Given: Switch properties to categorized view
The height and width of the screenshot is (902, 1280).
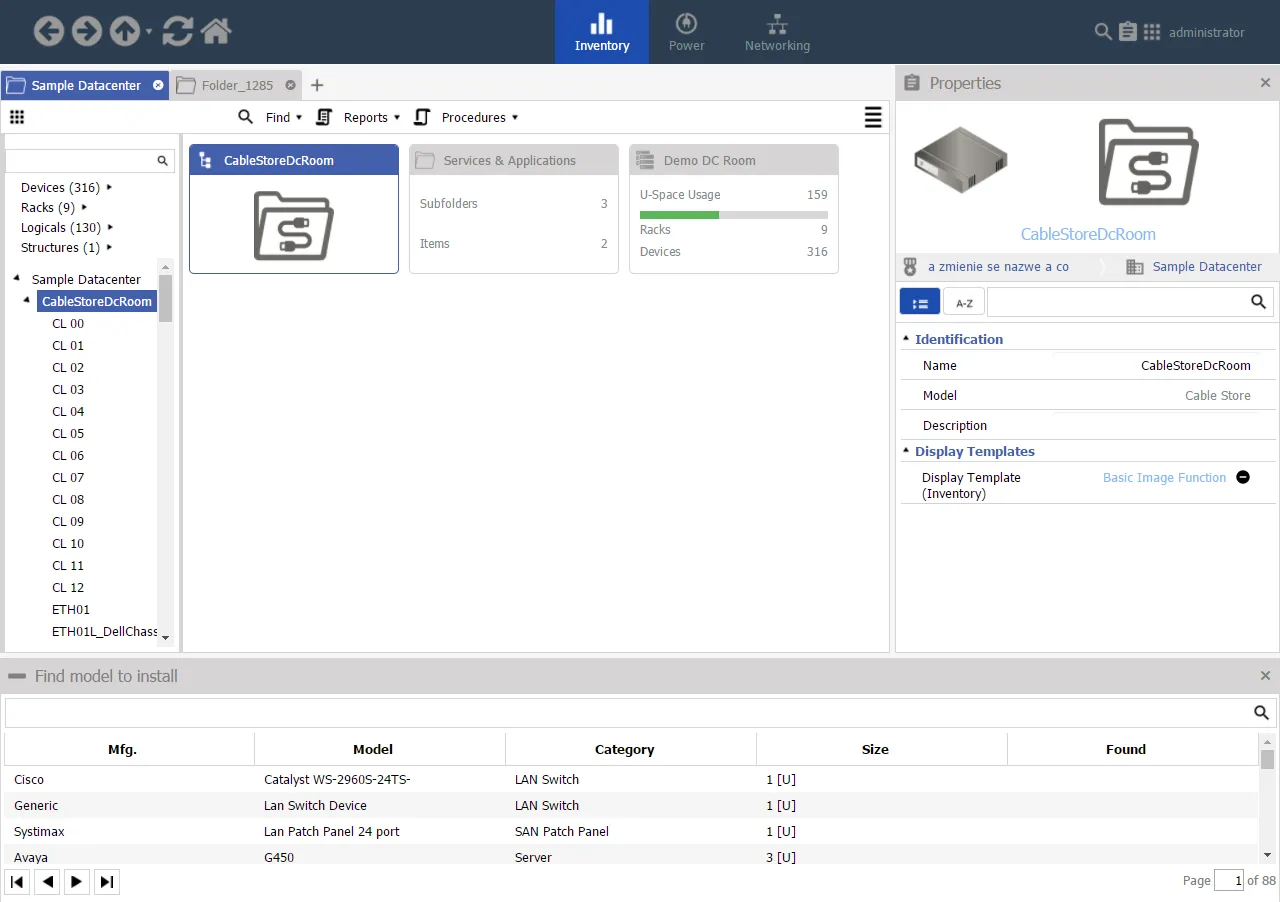Looking at the screenshot, I should 920,302.
